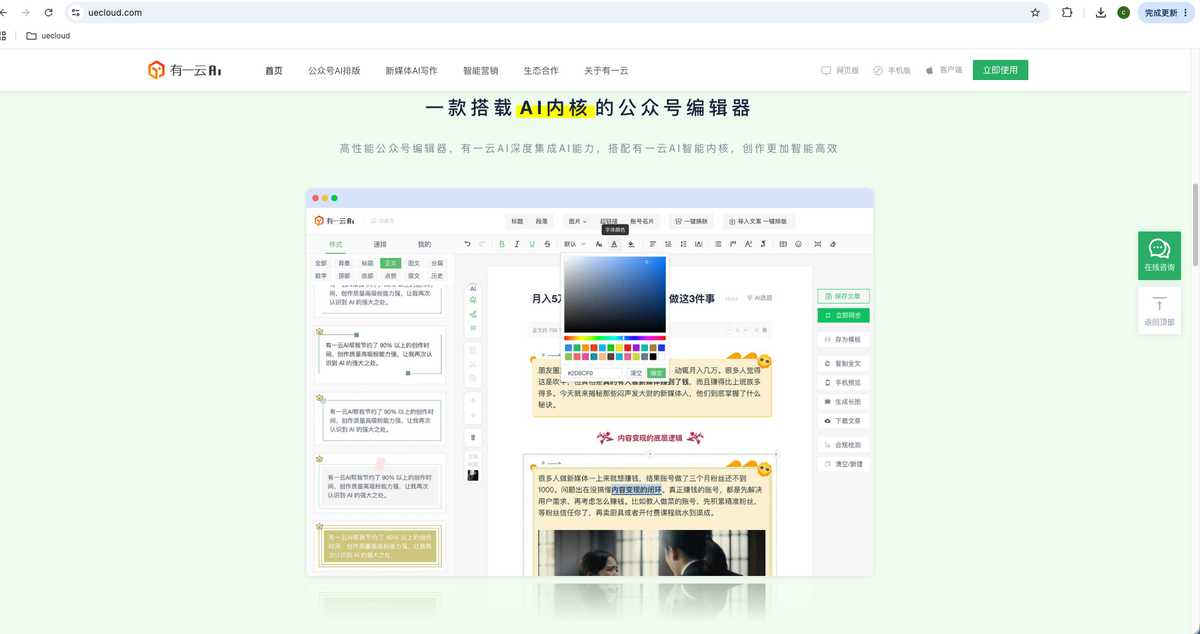Click 一键换肤 in the editor top bar

pos(692,221)
